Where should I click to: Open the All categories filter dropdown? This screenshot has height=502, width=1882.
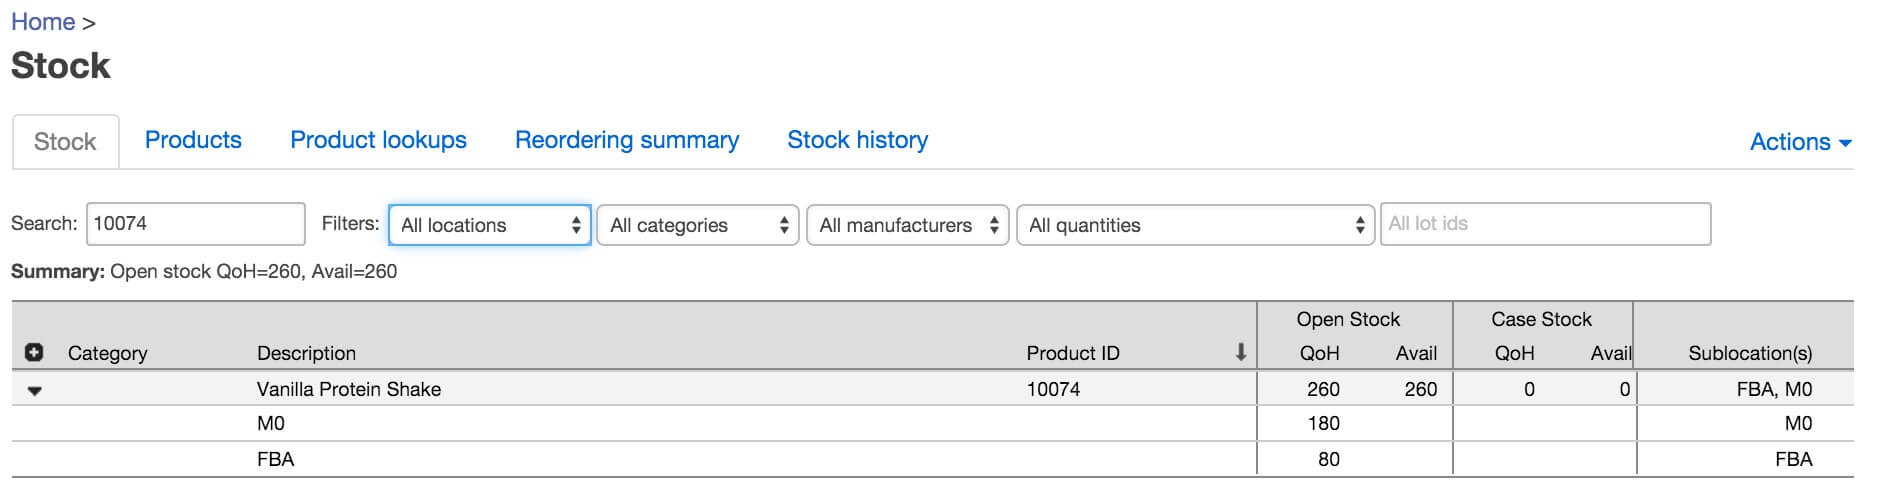(698, 225)
